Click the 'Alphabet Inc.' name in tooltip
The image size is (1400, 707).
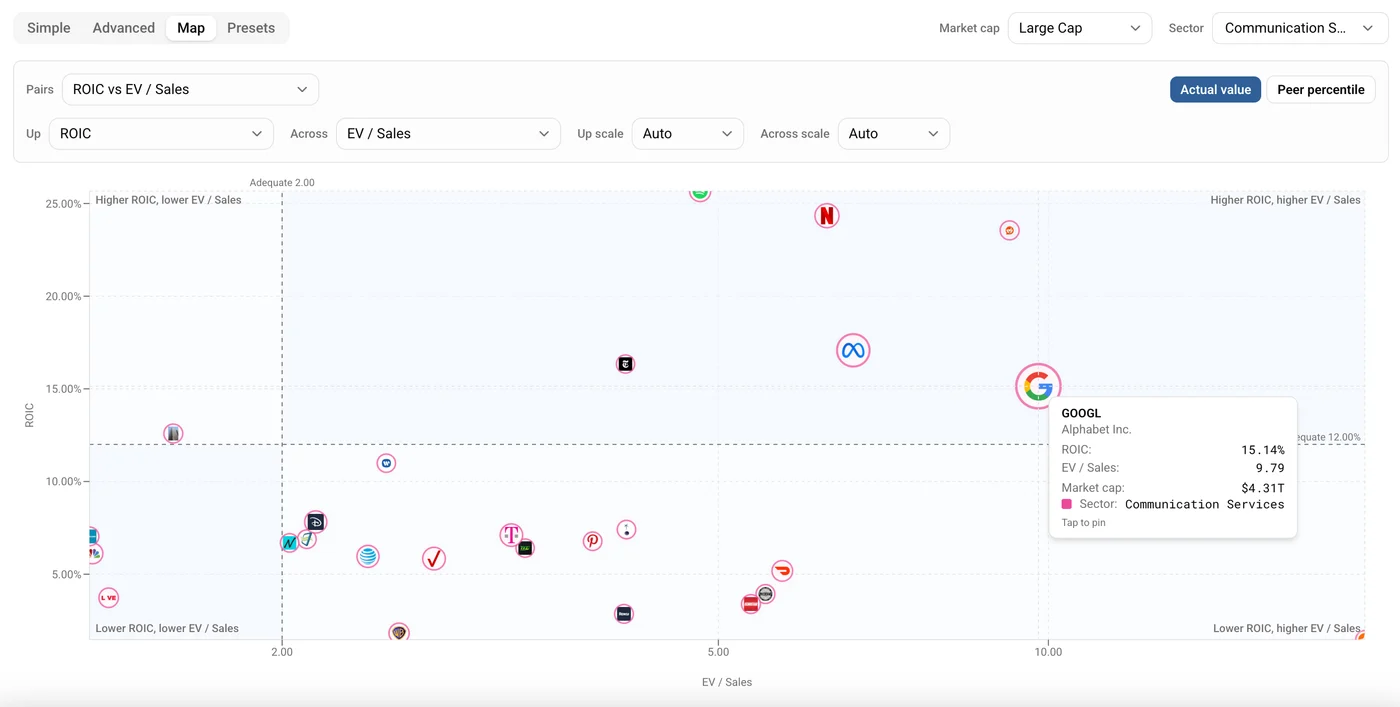(x=1097, y=429)
